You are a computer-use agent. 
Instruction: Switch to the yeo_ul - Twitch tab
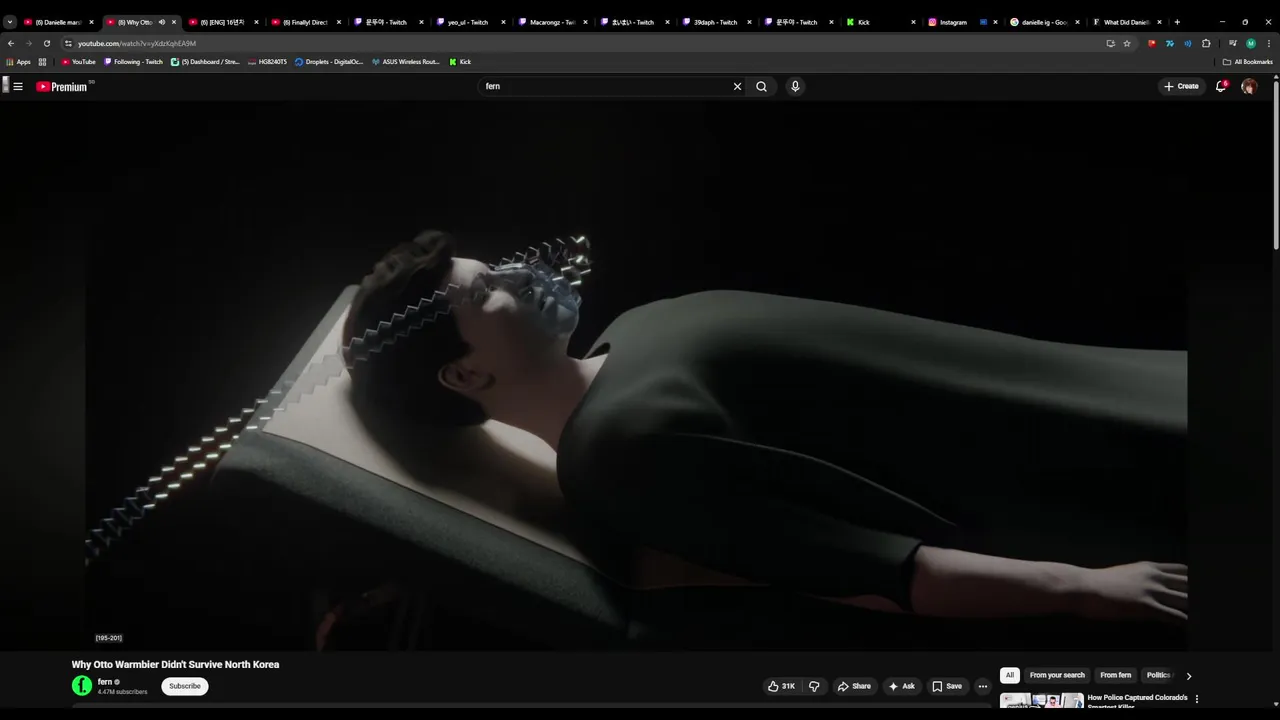[x=469, y=22]
